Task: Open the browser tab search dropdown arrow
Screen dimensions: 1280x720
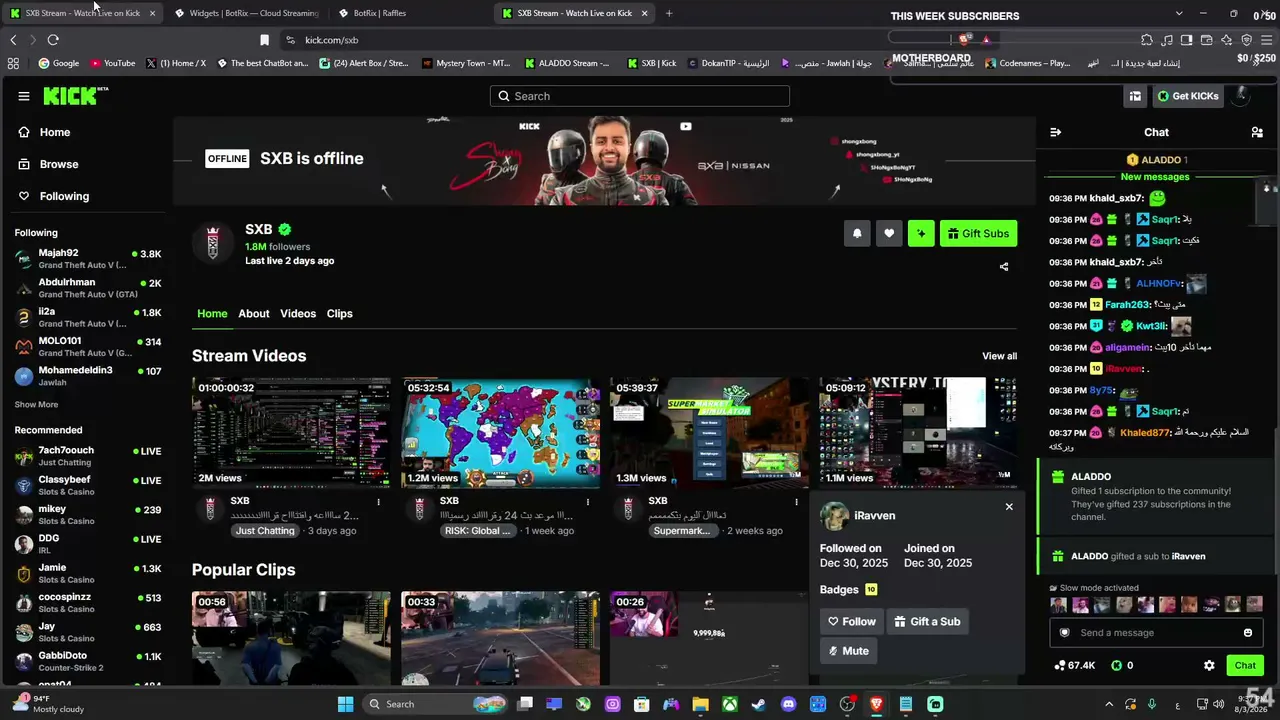Action: click(1178, 13)
